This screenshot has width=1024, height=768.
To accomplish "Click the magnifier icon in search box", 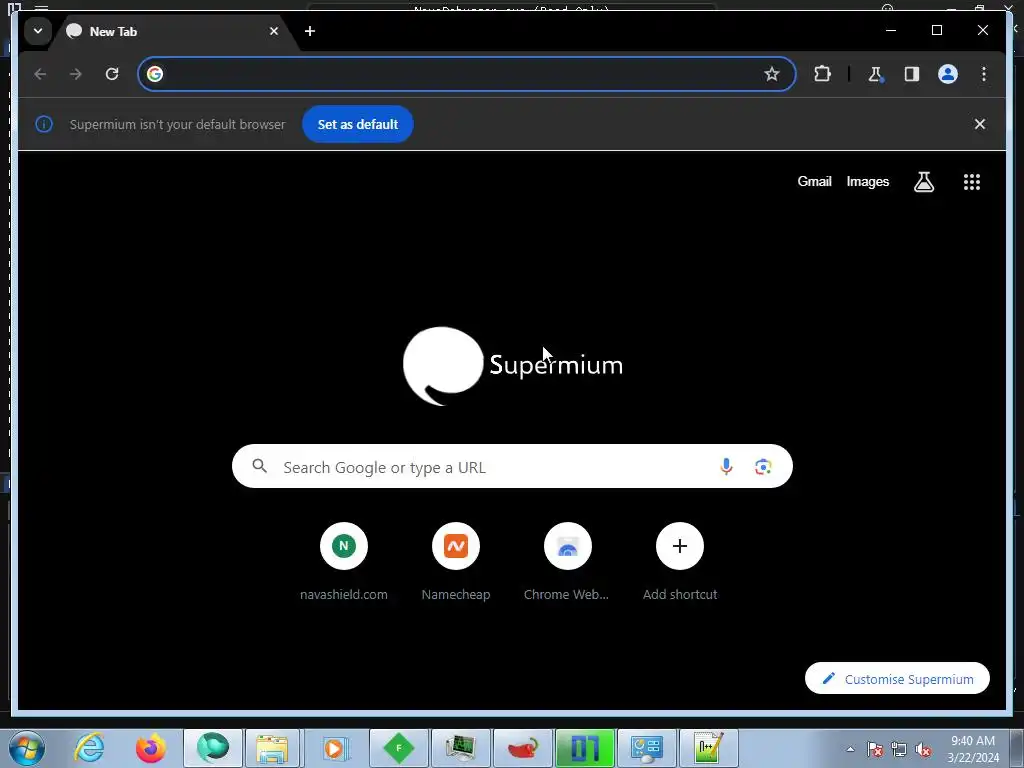I will click(259, 466).
